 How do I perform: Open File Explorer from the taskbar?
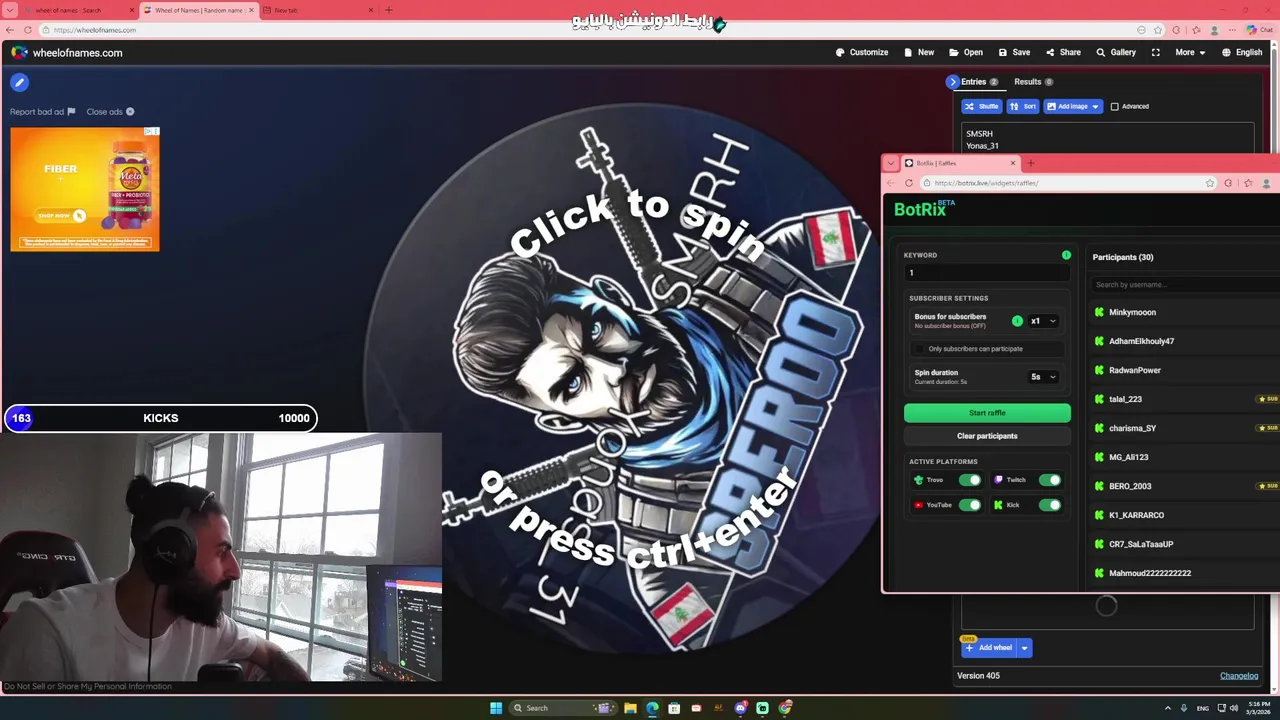click(x=630, y=708)
